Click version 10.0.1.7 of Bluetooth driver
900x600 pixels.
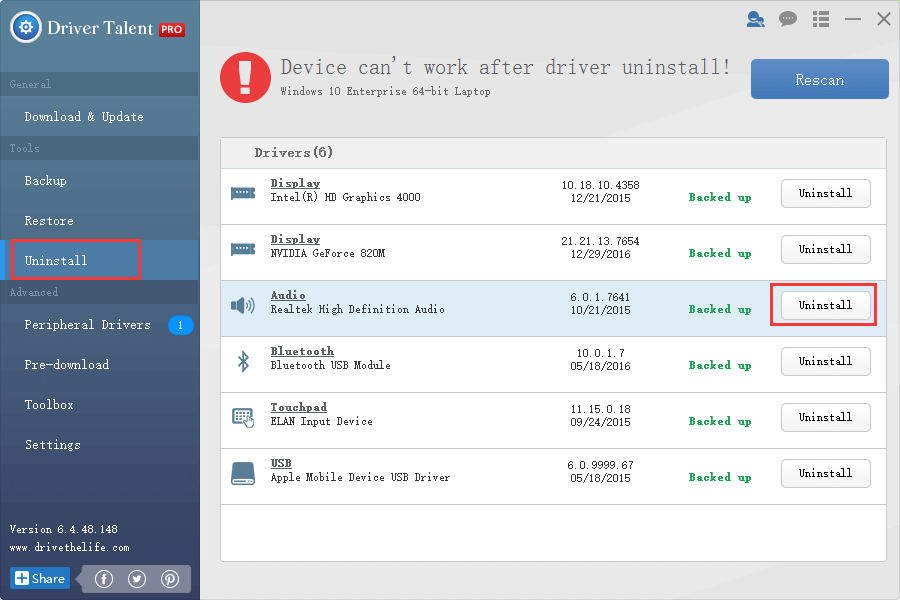[600, 353]
